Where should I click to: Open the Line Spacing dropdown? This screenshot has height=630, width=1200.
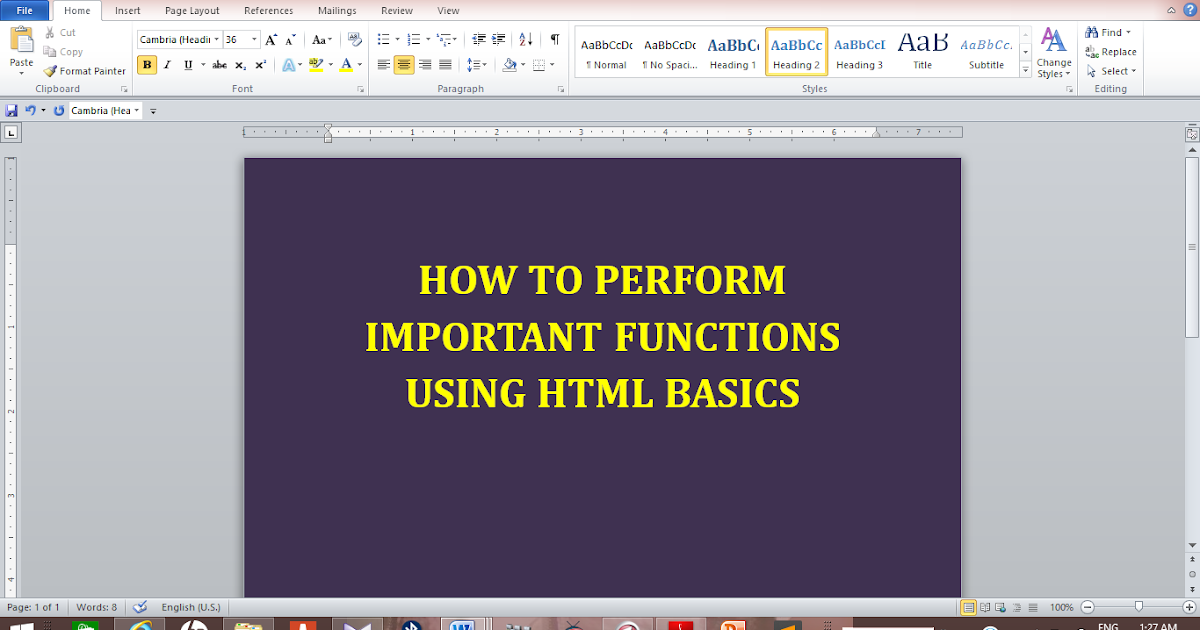pyautogui.click(x=477, y=64)
